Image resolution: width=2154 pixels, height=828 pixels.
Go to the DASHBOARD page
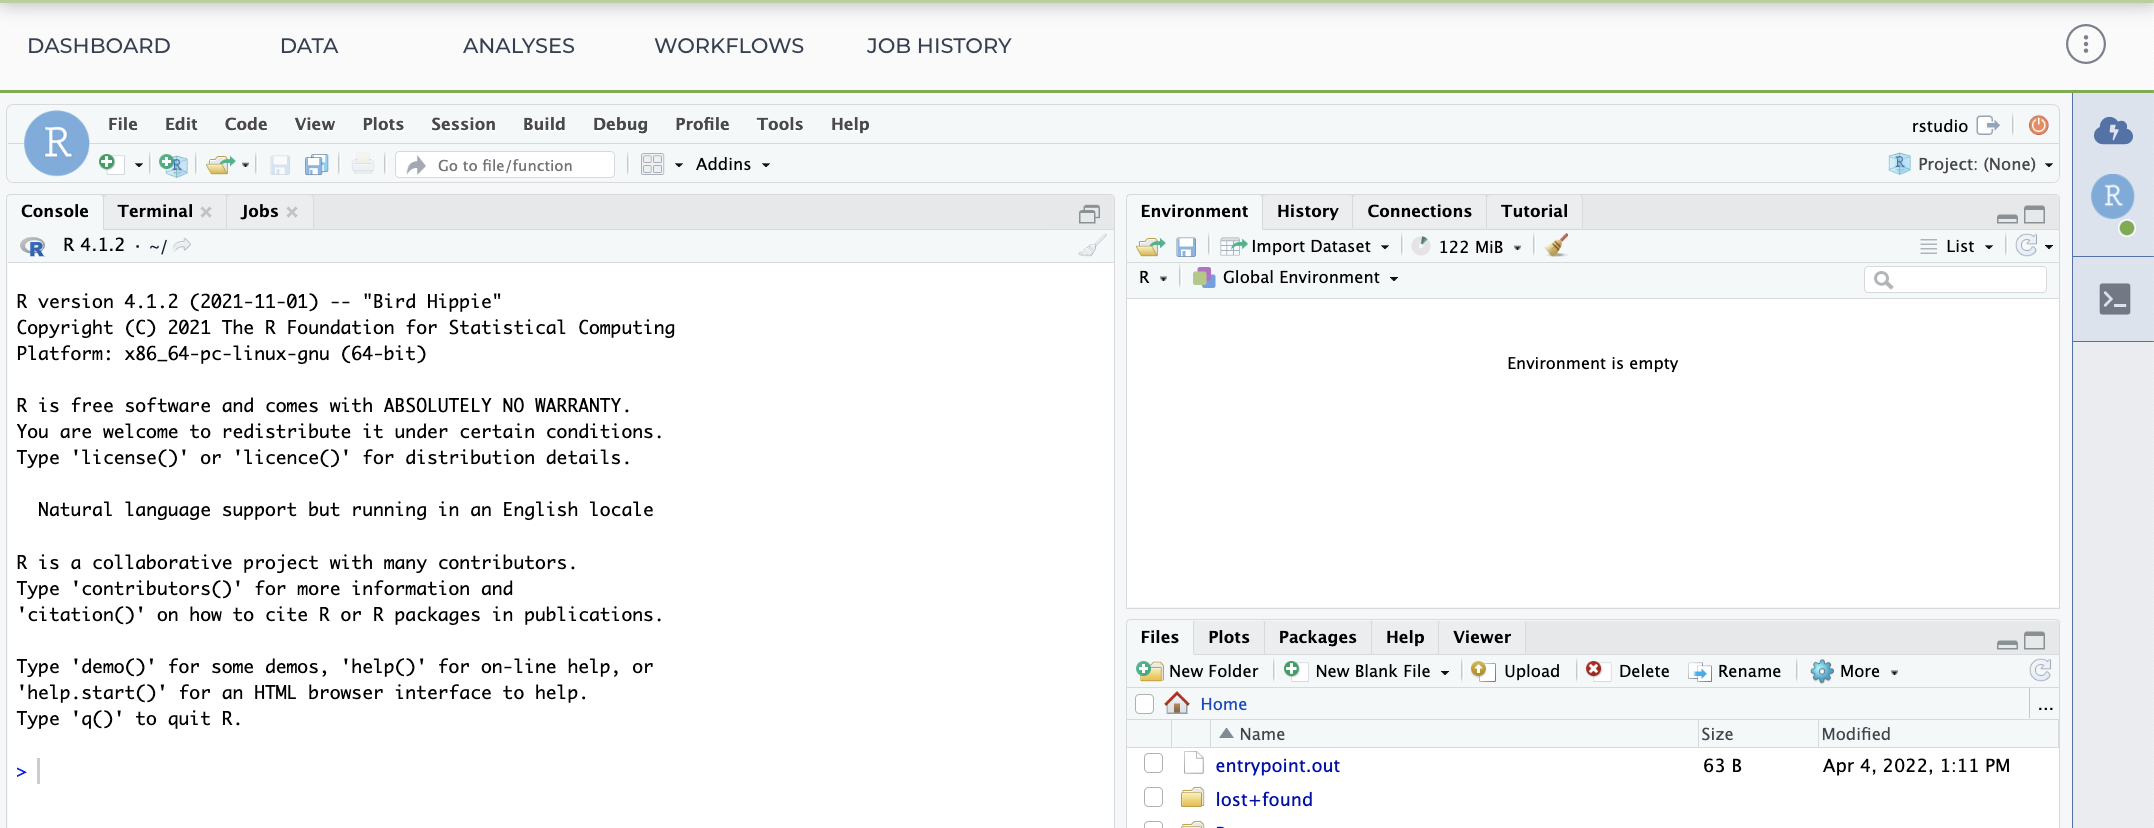(99, 46)
